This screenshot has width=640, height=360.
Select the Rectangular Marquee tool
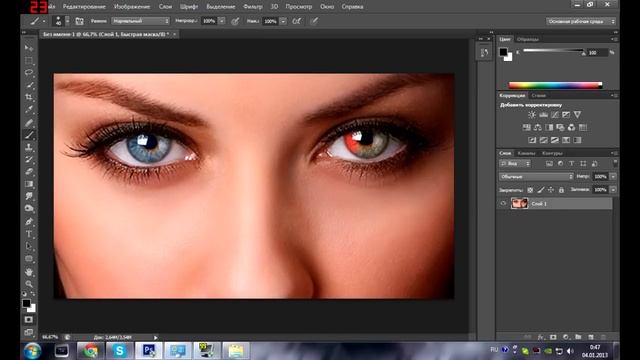(x=29, y=61)
